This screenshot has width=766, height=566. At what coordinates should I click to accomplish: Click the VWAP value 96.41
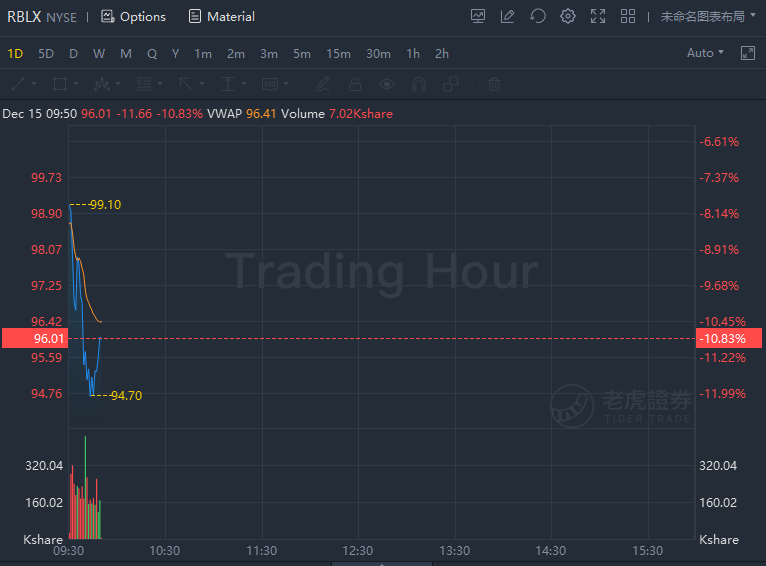point(261,114)
